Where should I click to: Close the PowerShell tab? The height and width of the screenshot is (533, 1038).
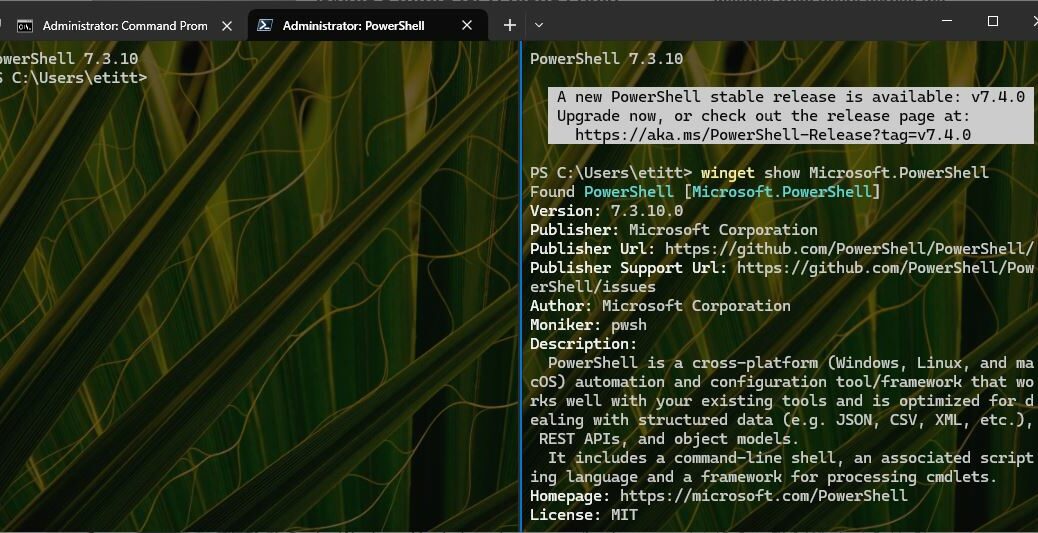point(467,26)
